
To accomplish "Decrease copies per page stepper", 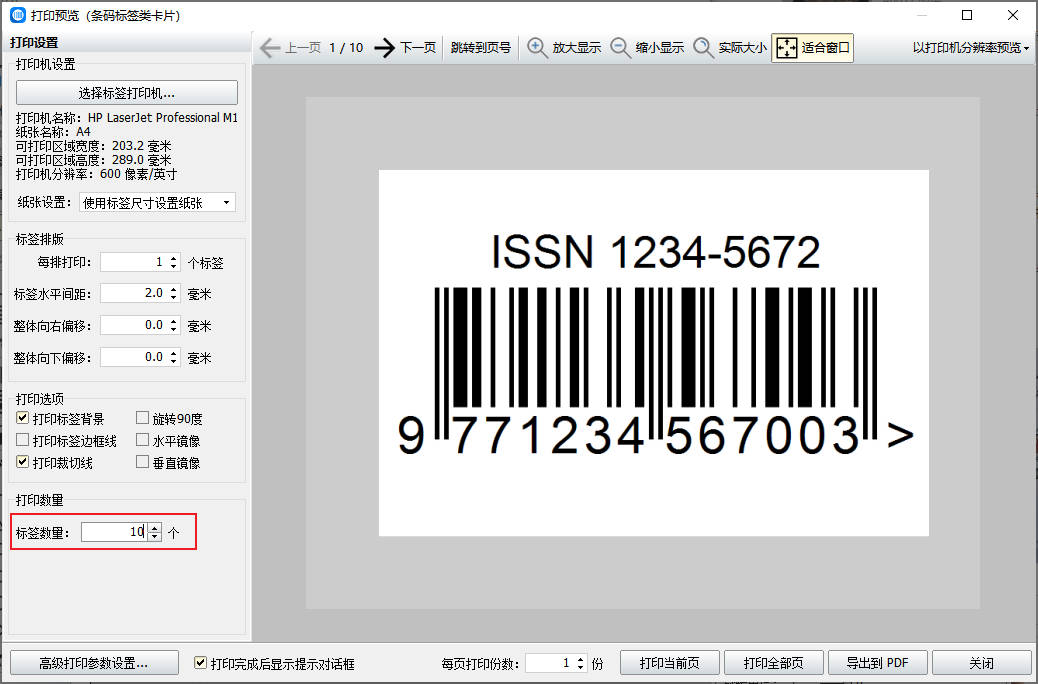I will (x=581, y=667).
